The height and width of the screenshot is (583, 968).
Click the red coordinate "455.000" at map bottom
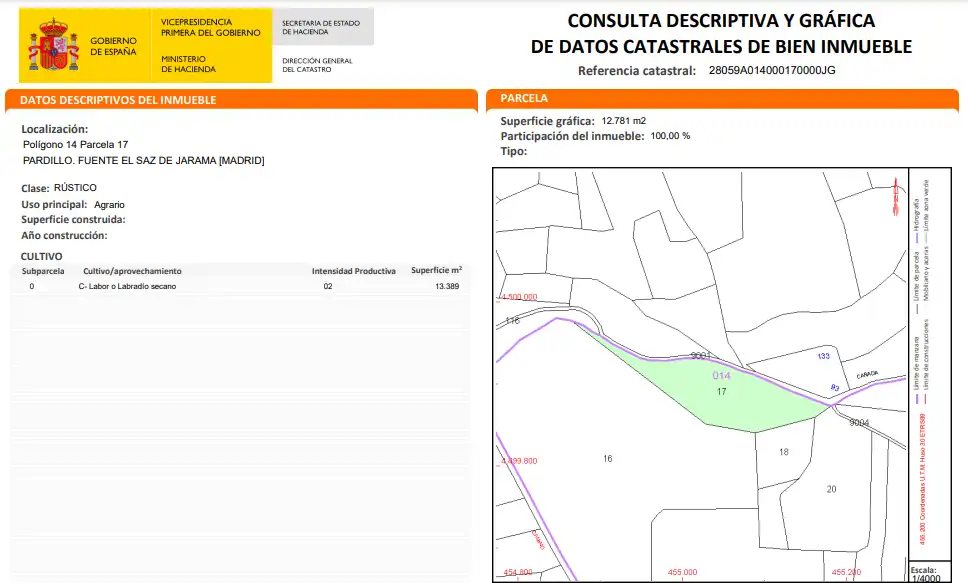click(682, 573)
